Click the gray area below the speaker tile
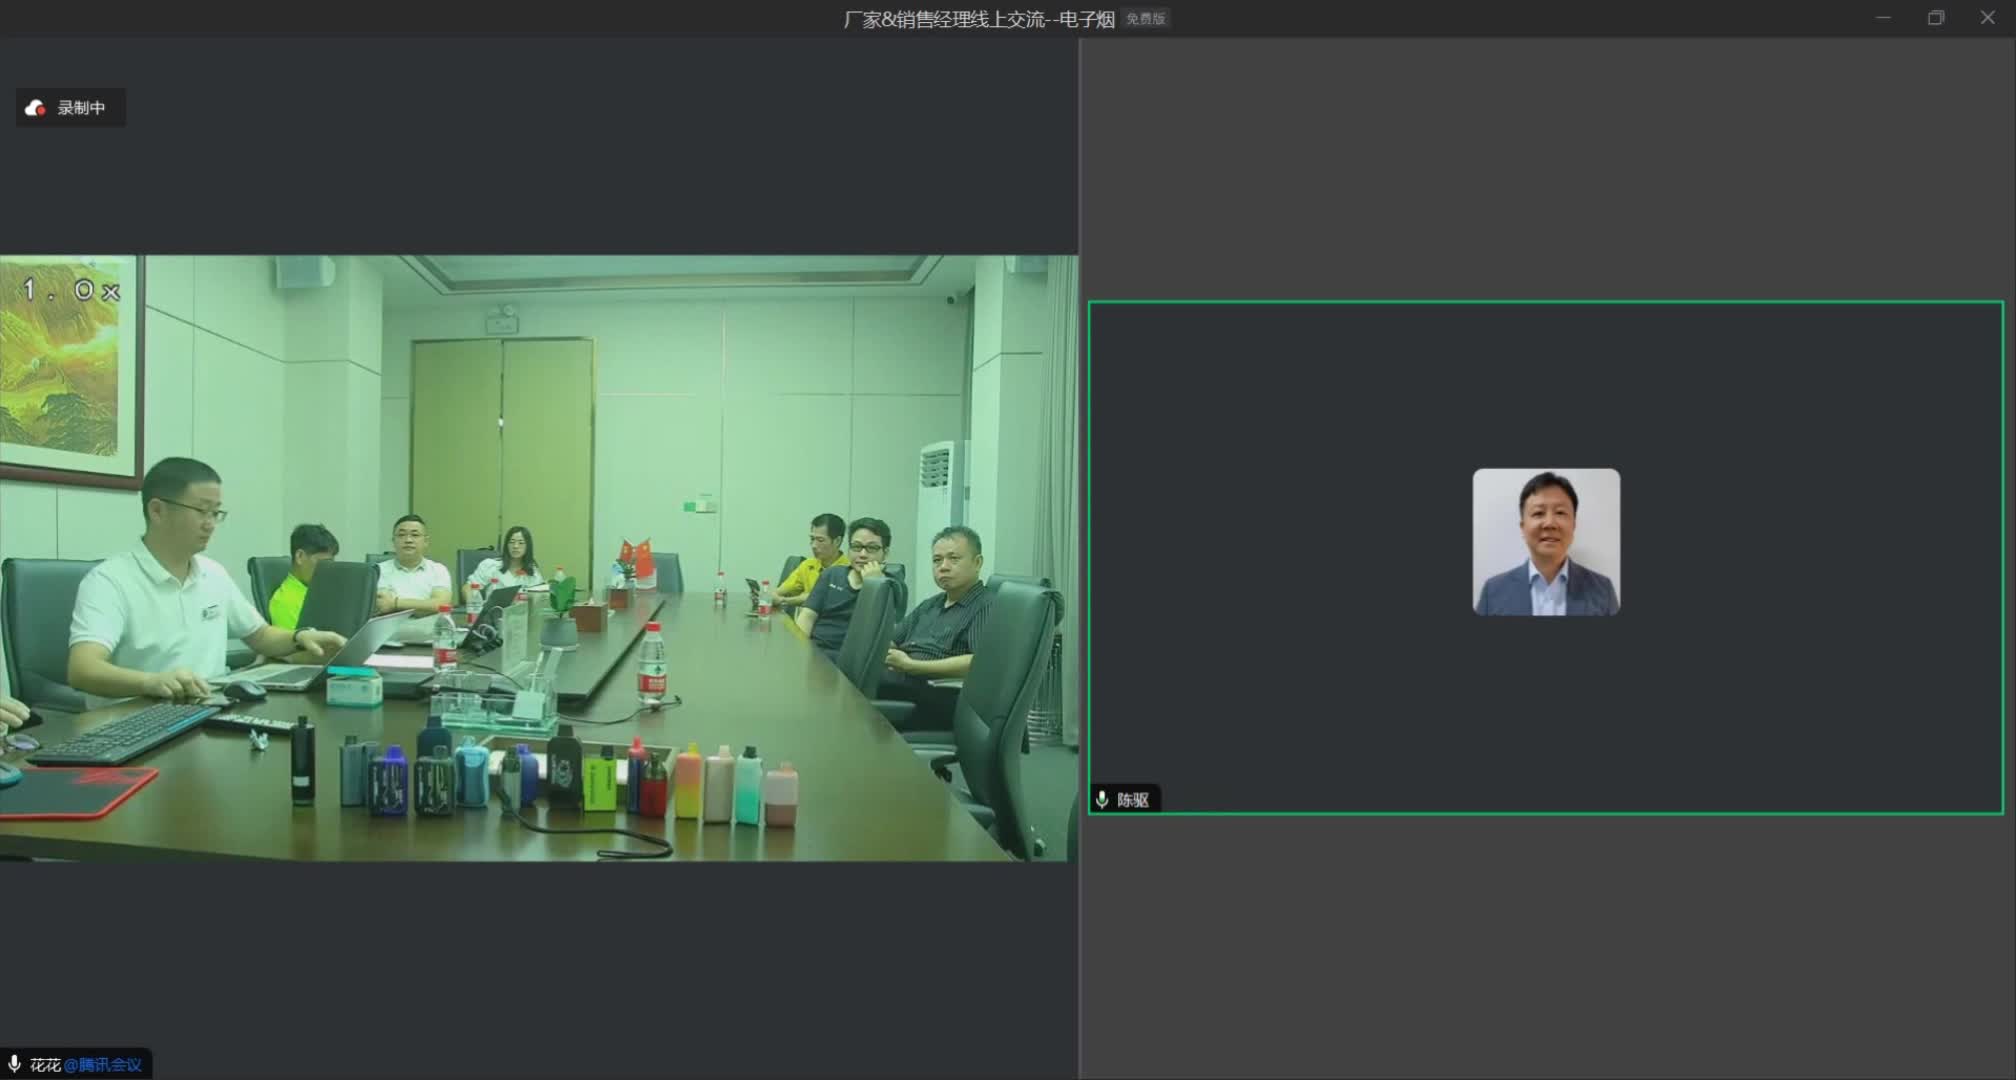Image resolution: width=2016 pixels, height=1080 pixels. pyautogui.click(x=1546, y=945)
